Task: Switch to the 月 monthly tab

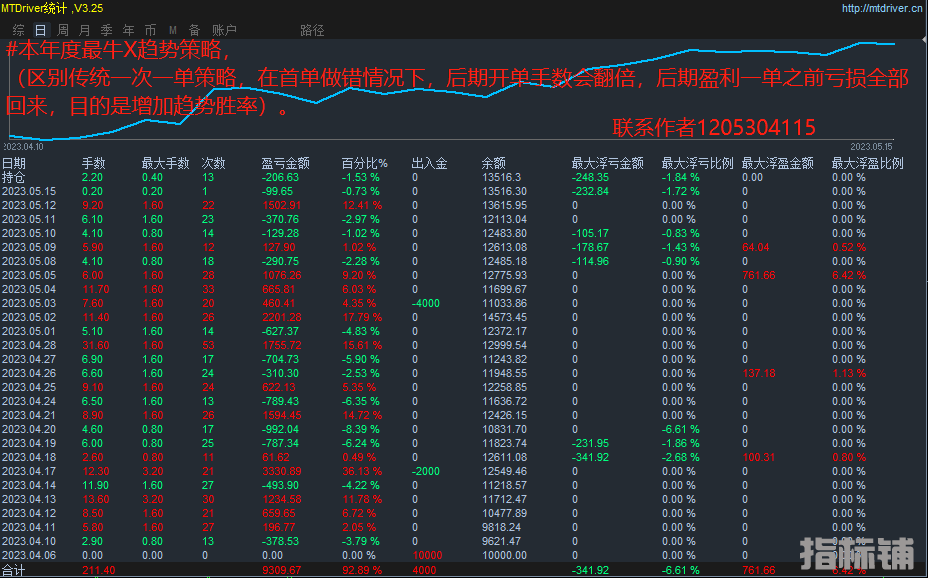Action: coord(85,30)
